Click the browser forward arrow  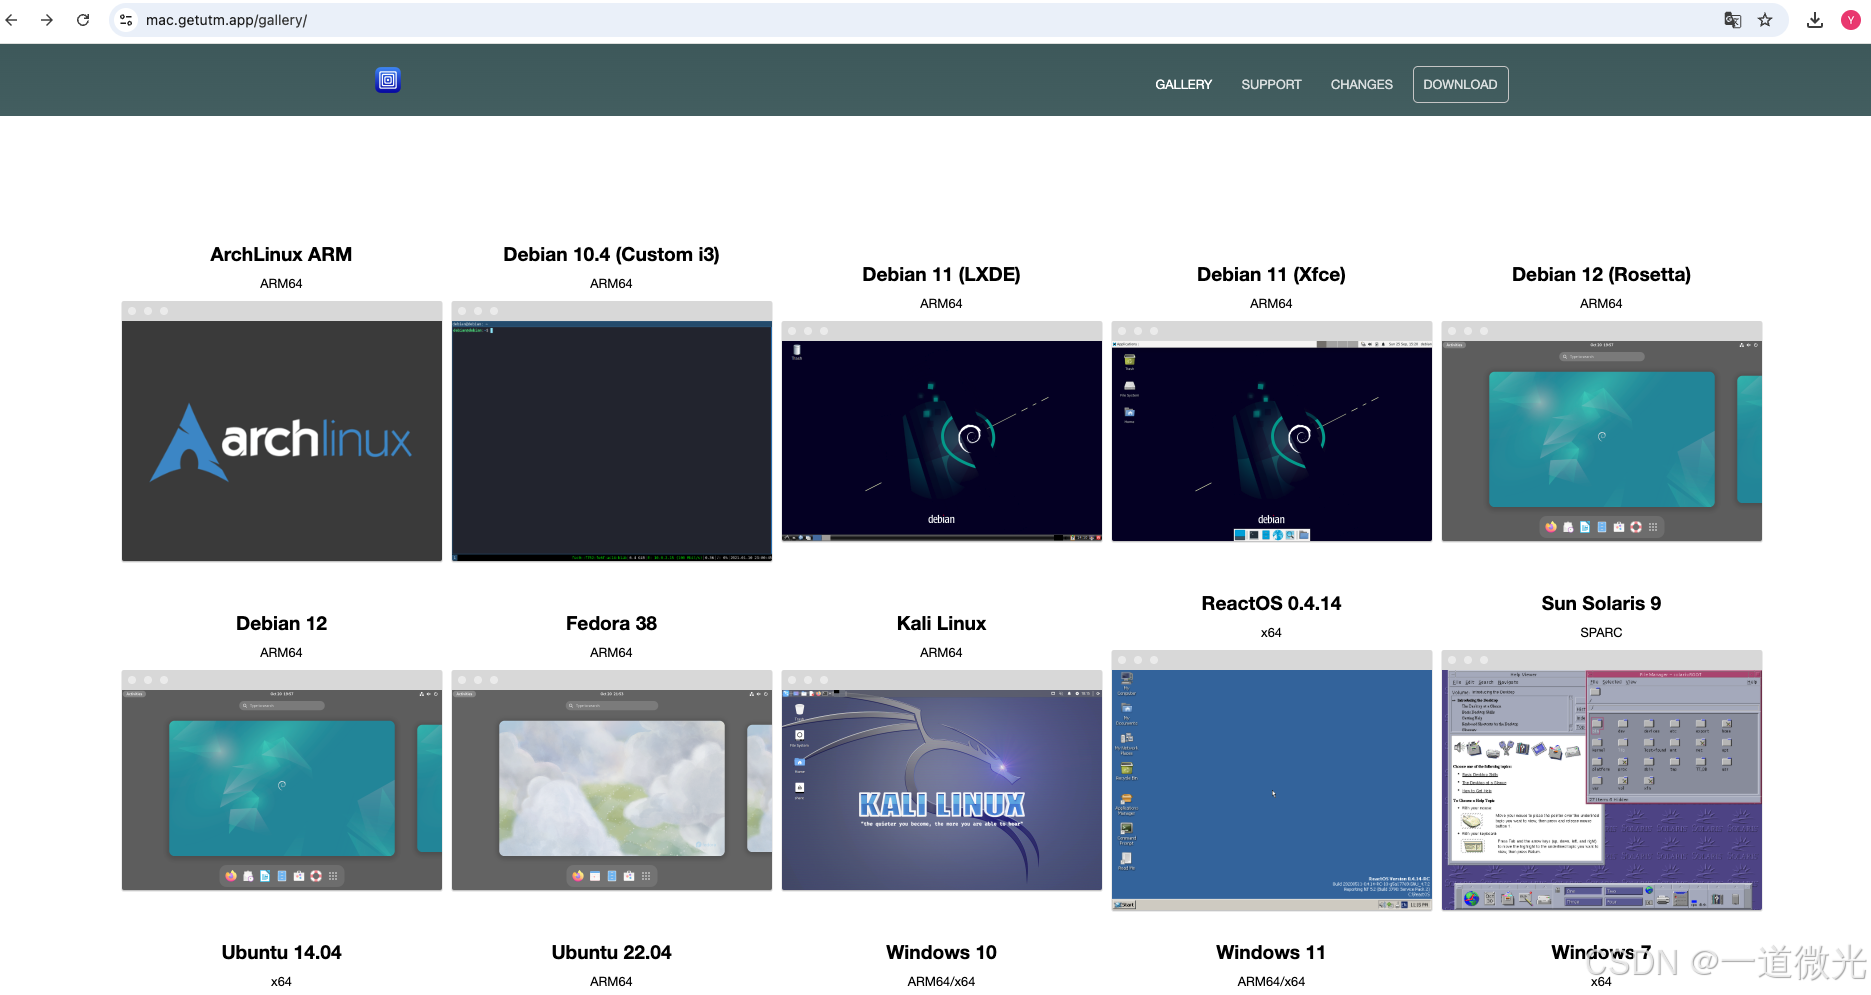tap(47, 20)
